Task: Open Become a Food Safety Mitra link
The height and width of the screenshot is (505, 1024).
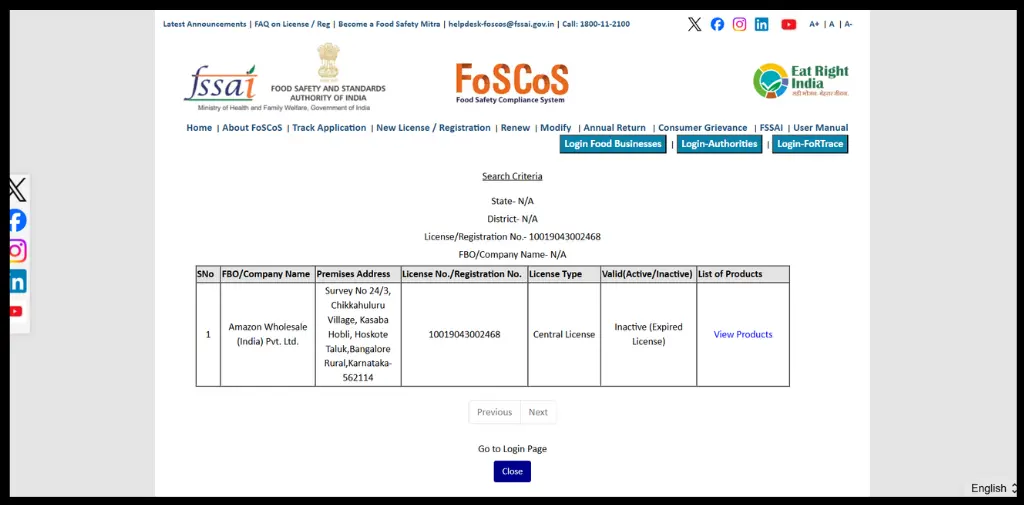Action: point(389,24)
